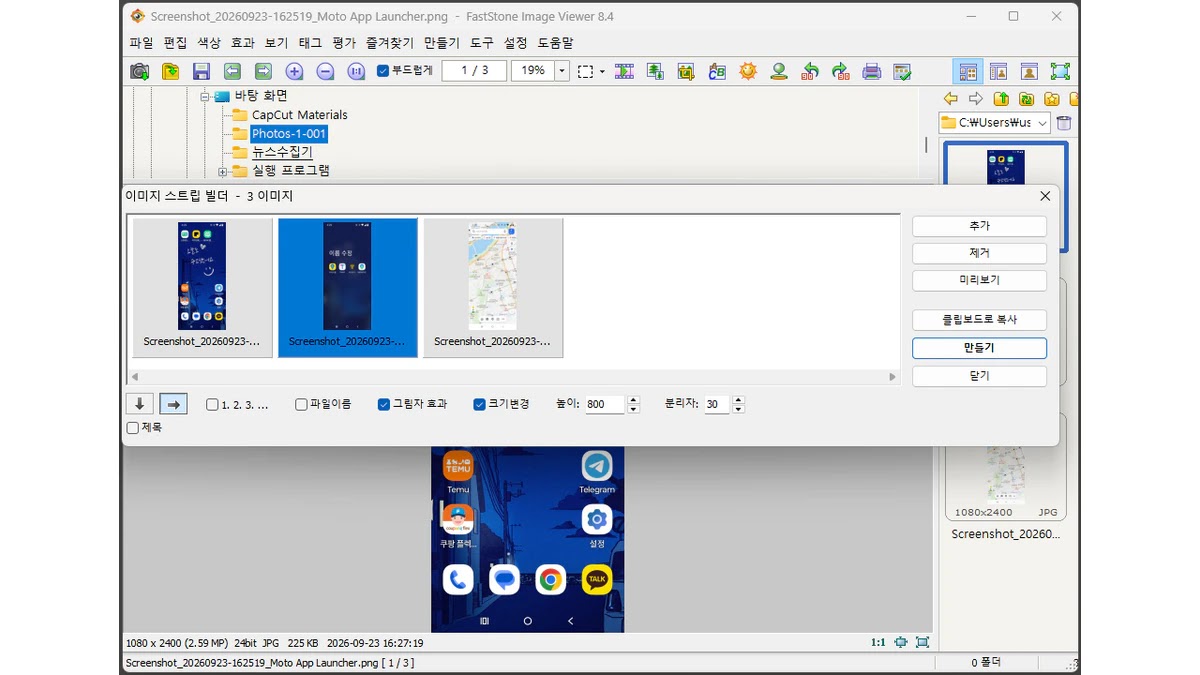
Task: Open the 색상 menu
Action: (209, 43)
